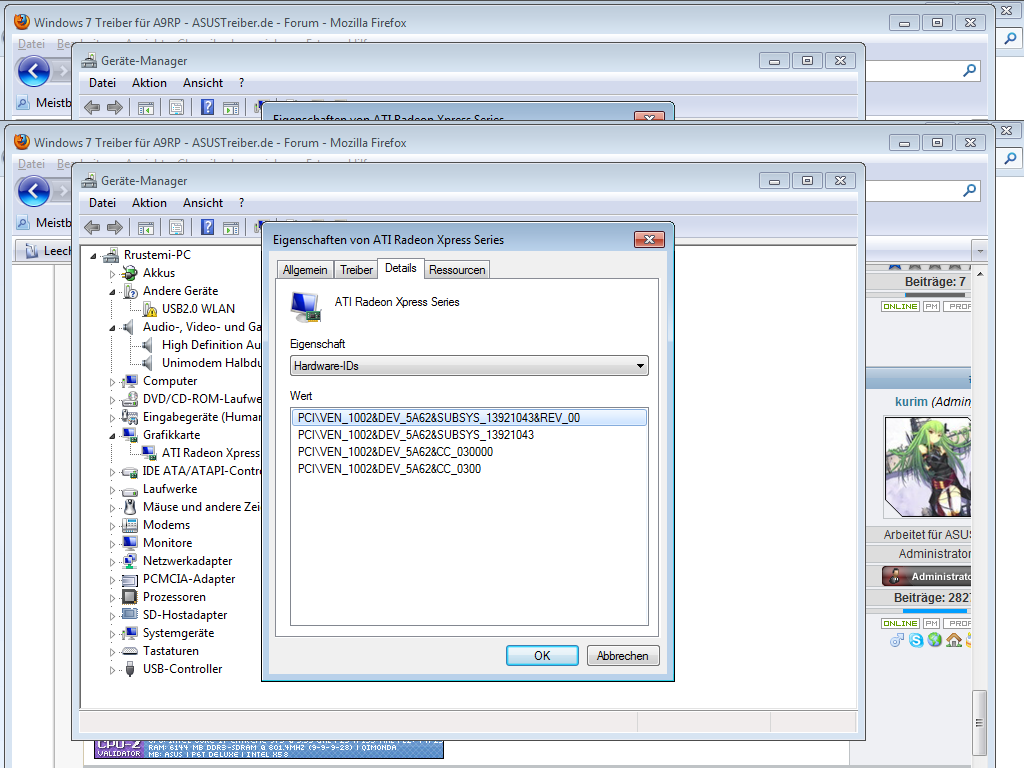The width and height of the screenshot is (1024, 768).
Task: Expand the Monitore node
Action: click(112, 543)
